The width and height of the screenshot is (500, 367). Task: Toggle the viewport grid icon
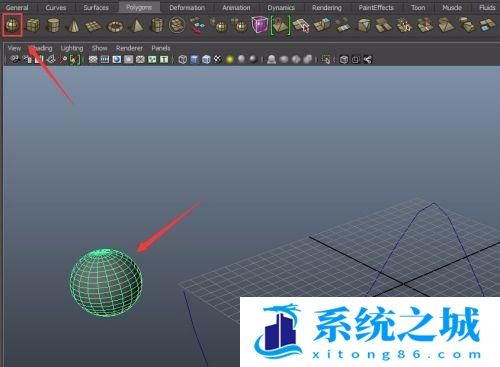(x=93, y=59)
